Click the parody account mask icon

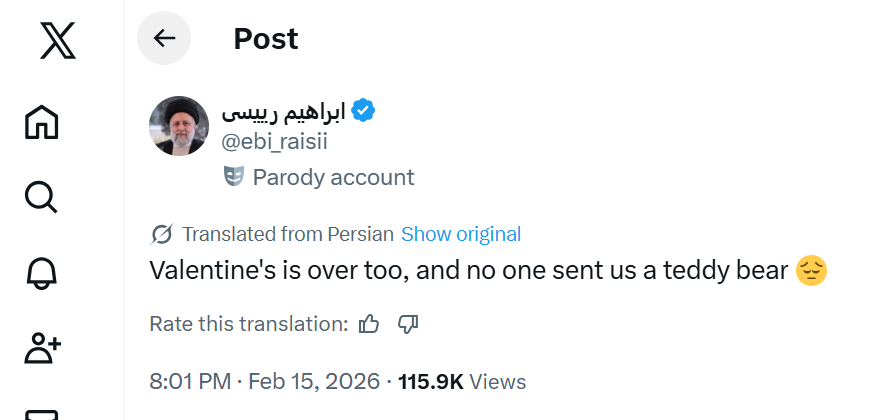pyautogui.click(x=233, y=178)
